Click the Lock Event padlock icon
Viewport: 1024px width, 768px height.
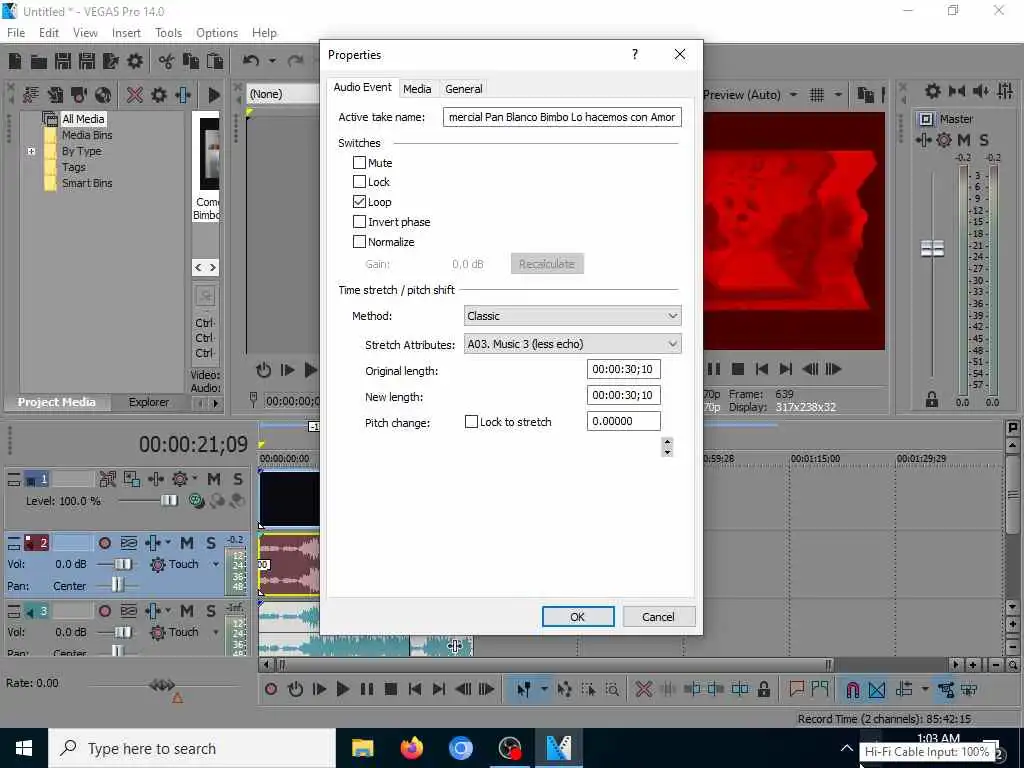click(x=763, y=689)
